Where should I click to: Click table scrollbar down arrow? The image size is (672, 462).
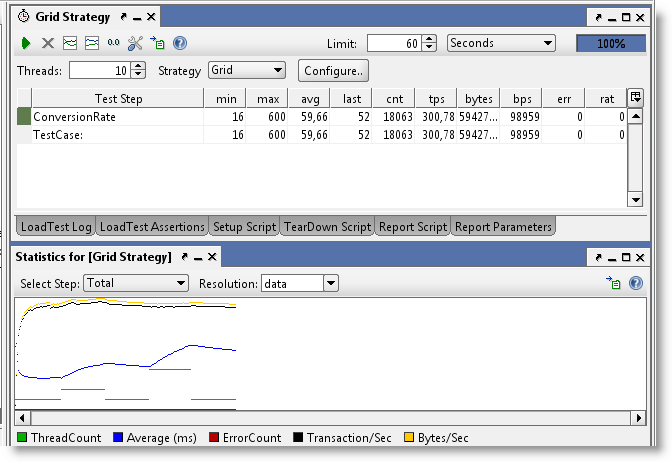click(x=635, y=199)
